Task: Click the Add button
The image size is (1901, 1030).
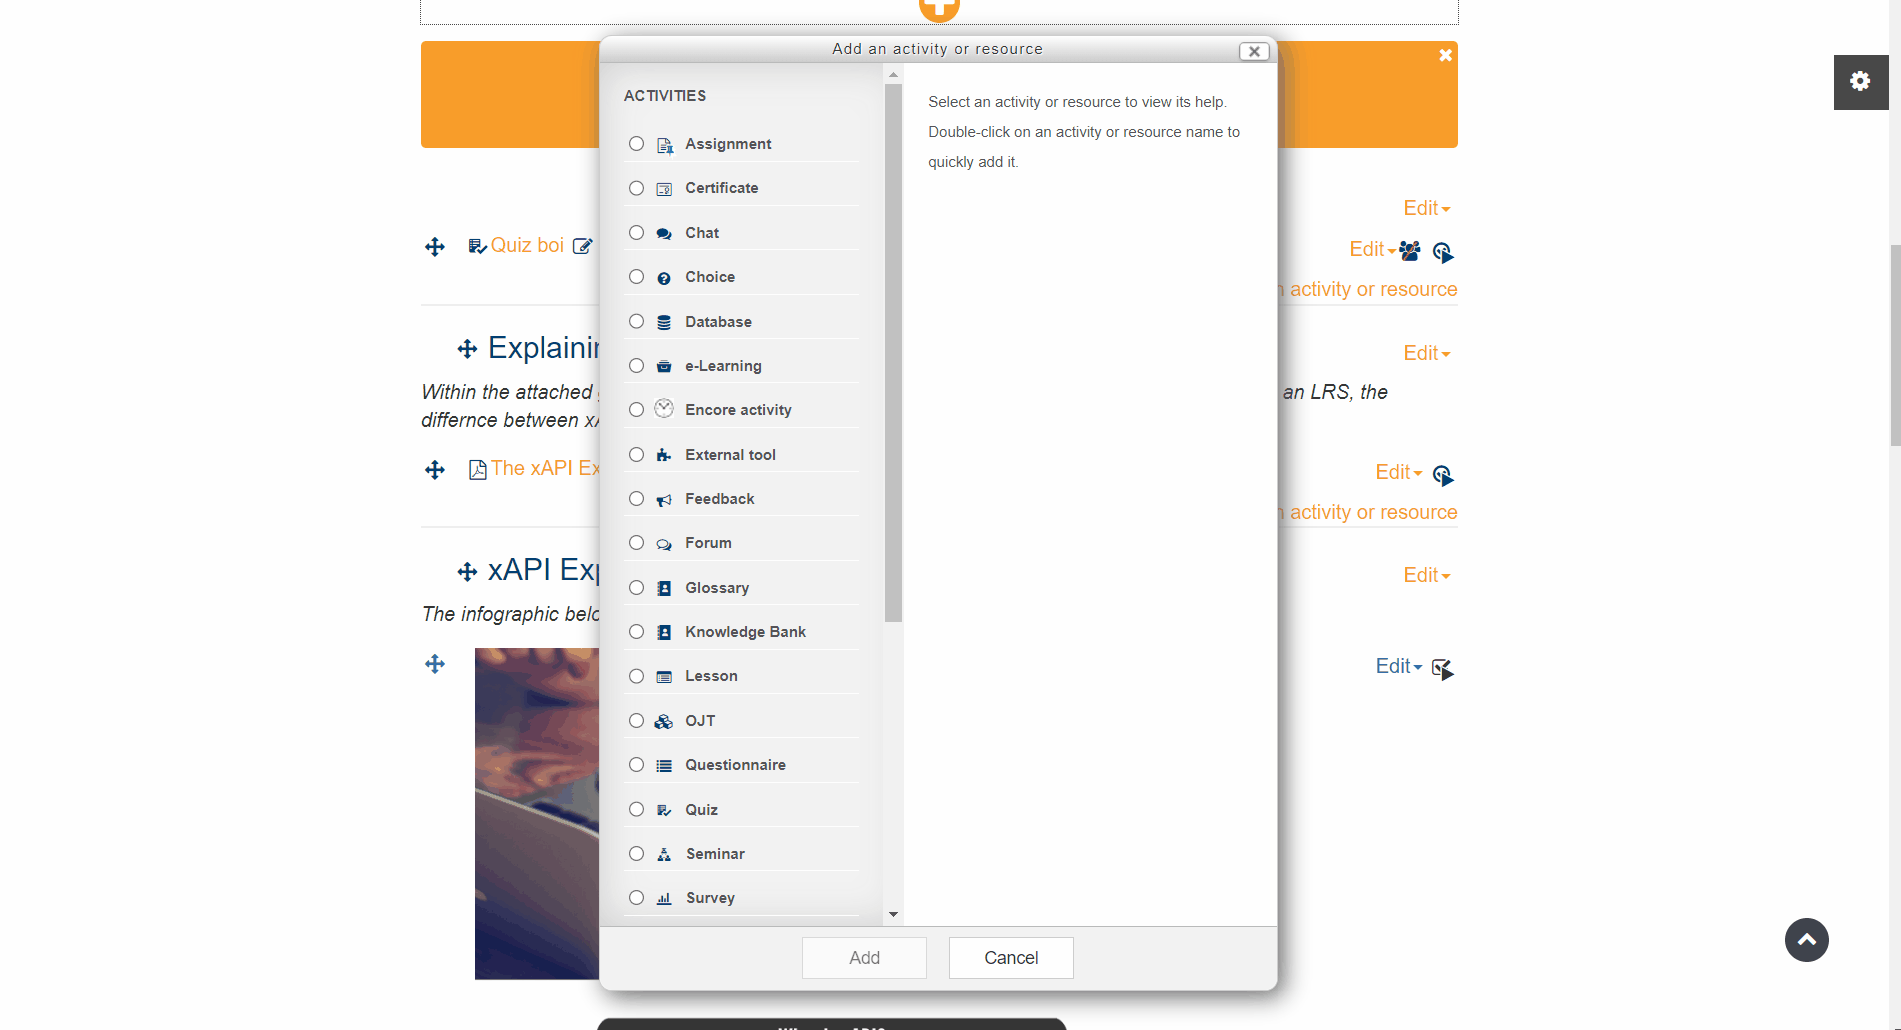Action: point(863,957)
